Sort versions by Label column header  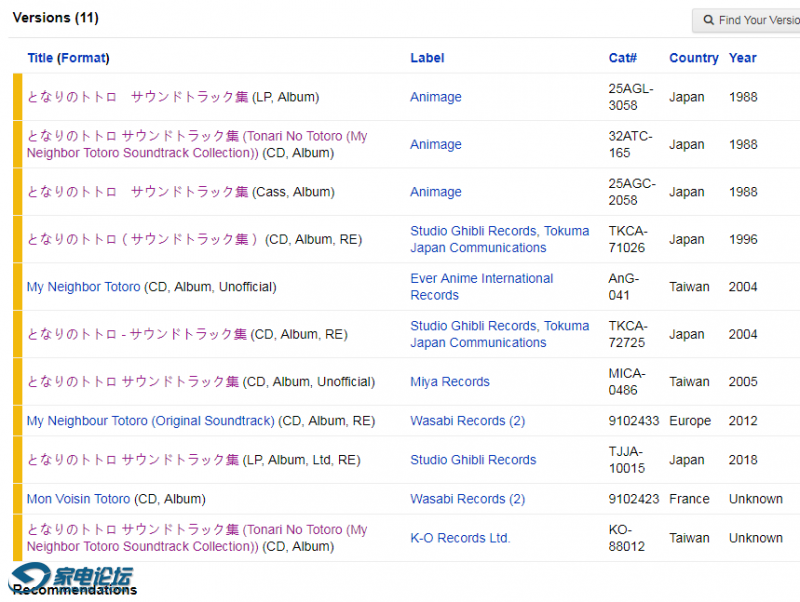[x=427, y=58]
